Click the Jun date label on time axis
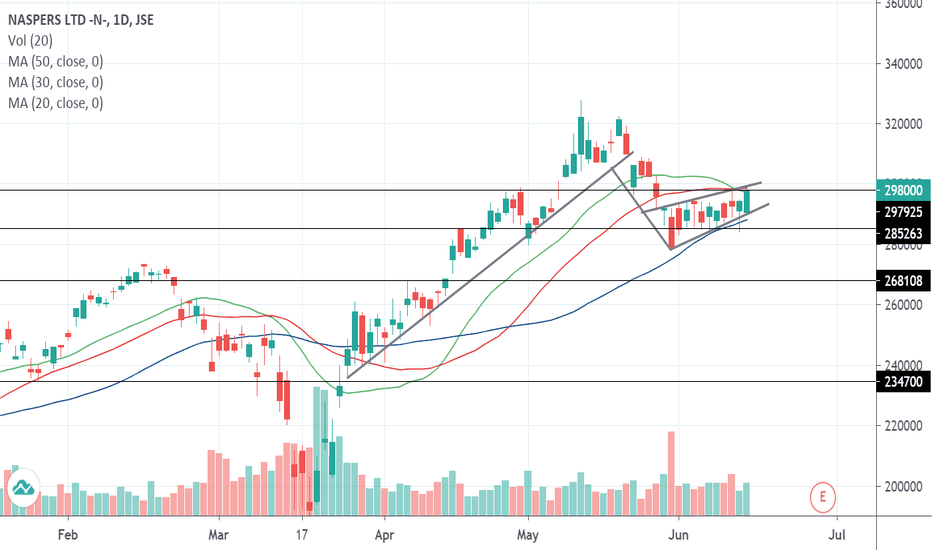 coord(678,535)
